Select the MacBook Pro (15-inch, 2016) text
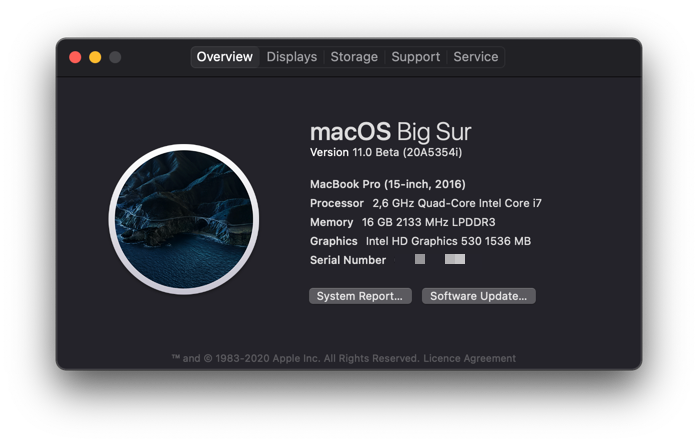 coord(388,184)
